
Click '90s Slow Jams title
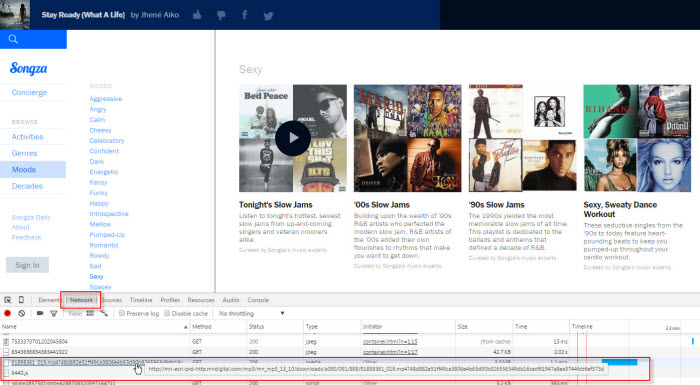coord(496,205)
